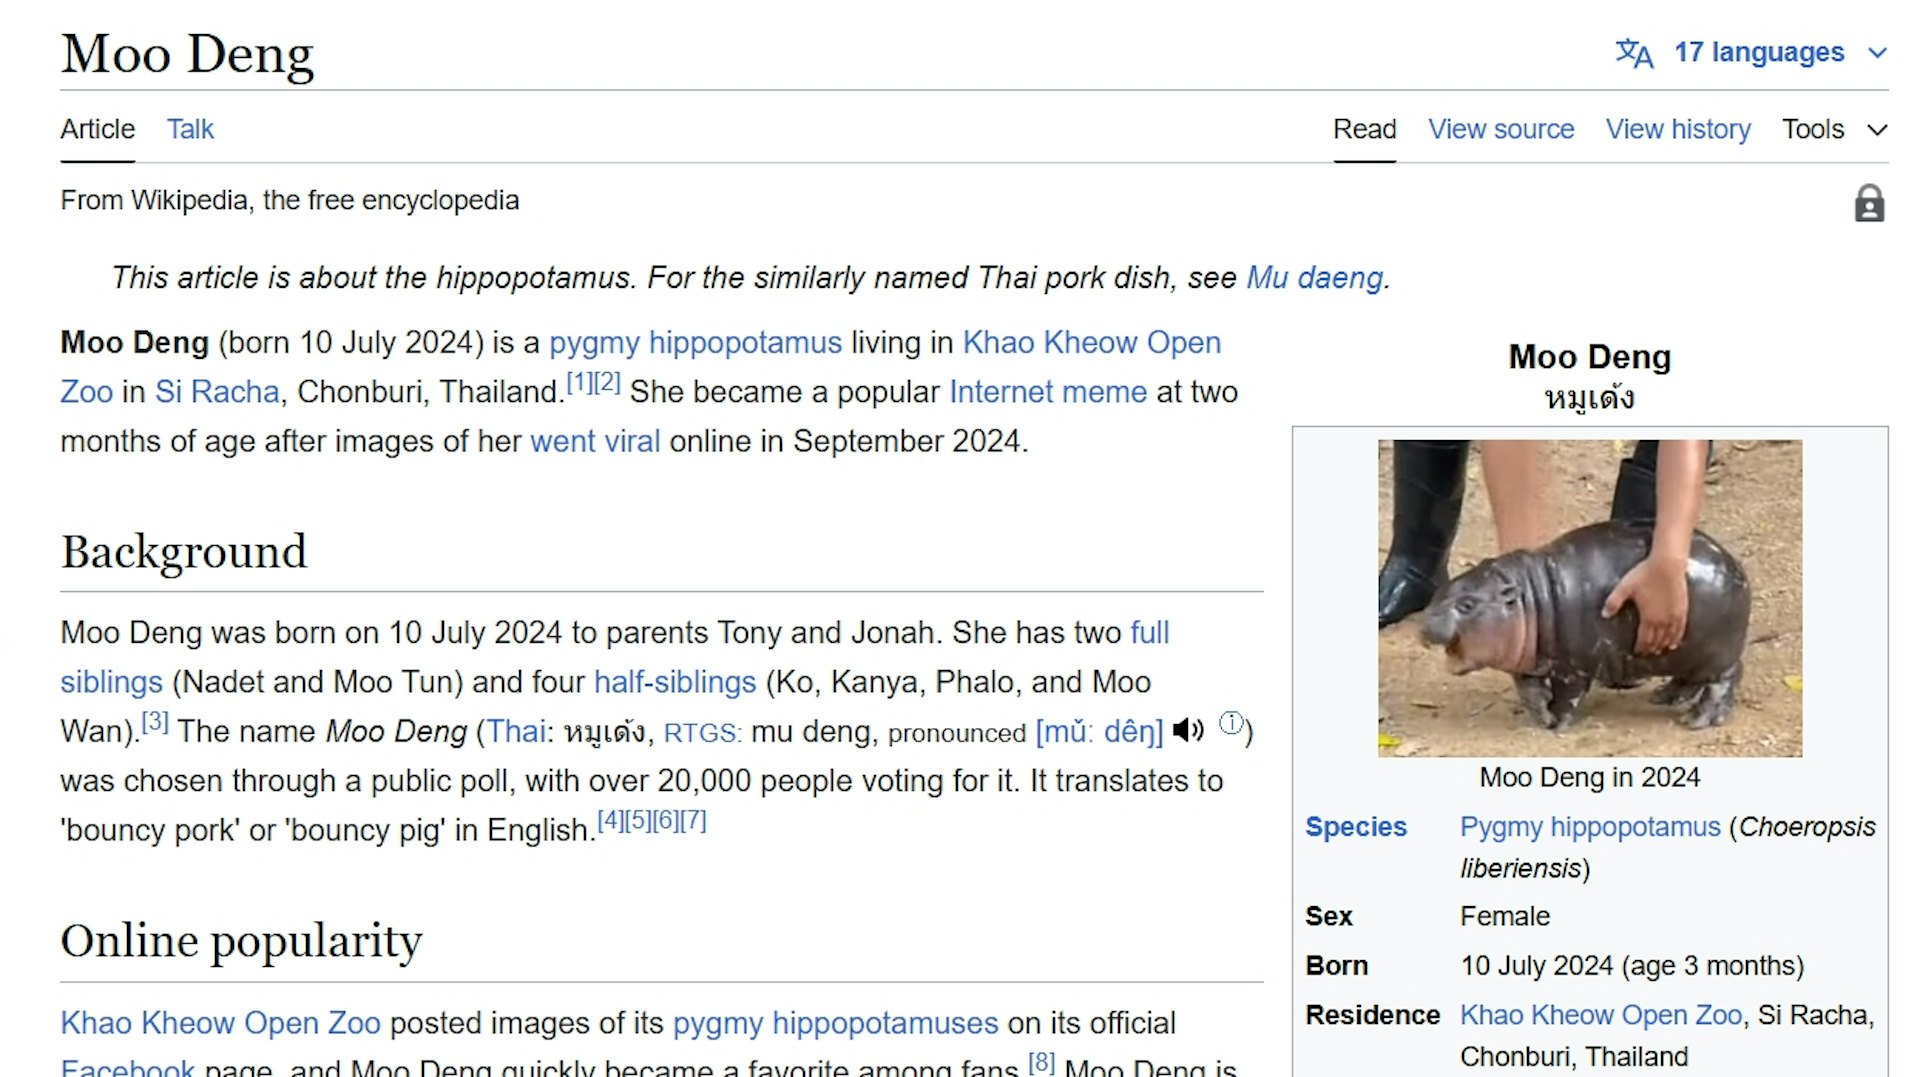Open the half-siblings link

coord(675,681)
